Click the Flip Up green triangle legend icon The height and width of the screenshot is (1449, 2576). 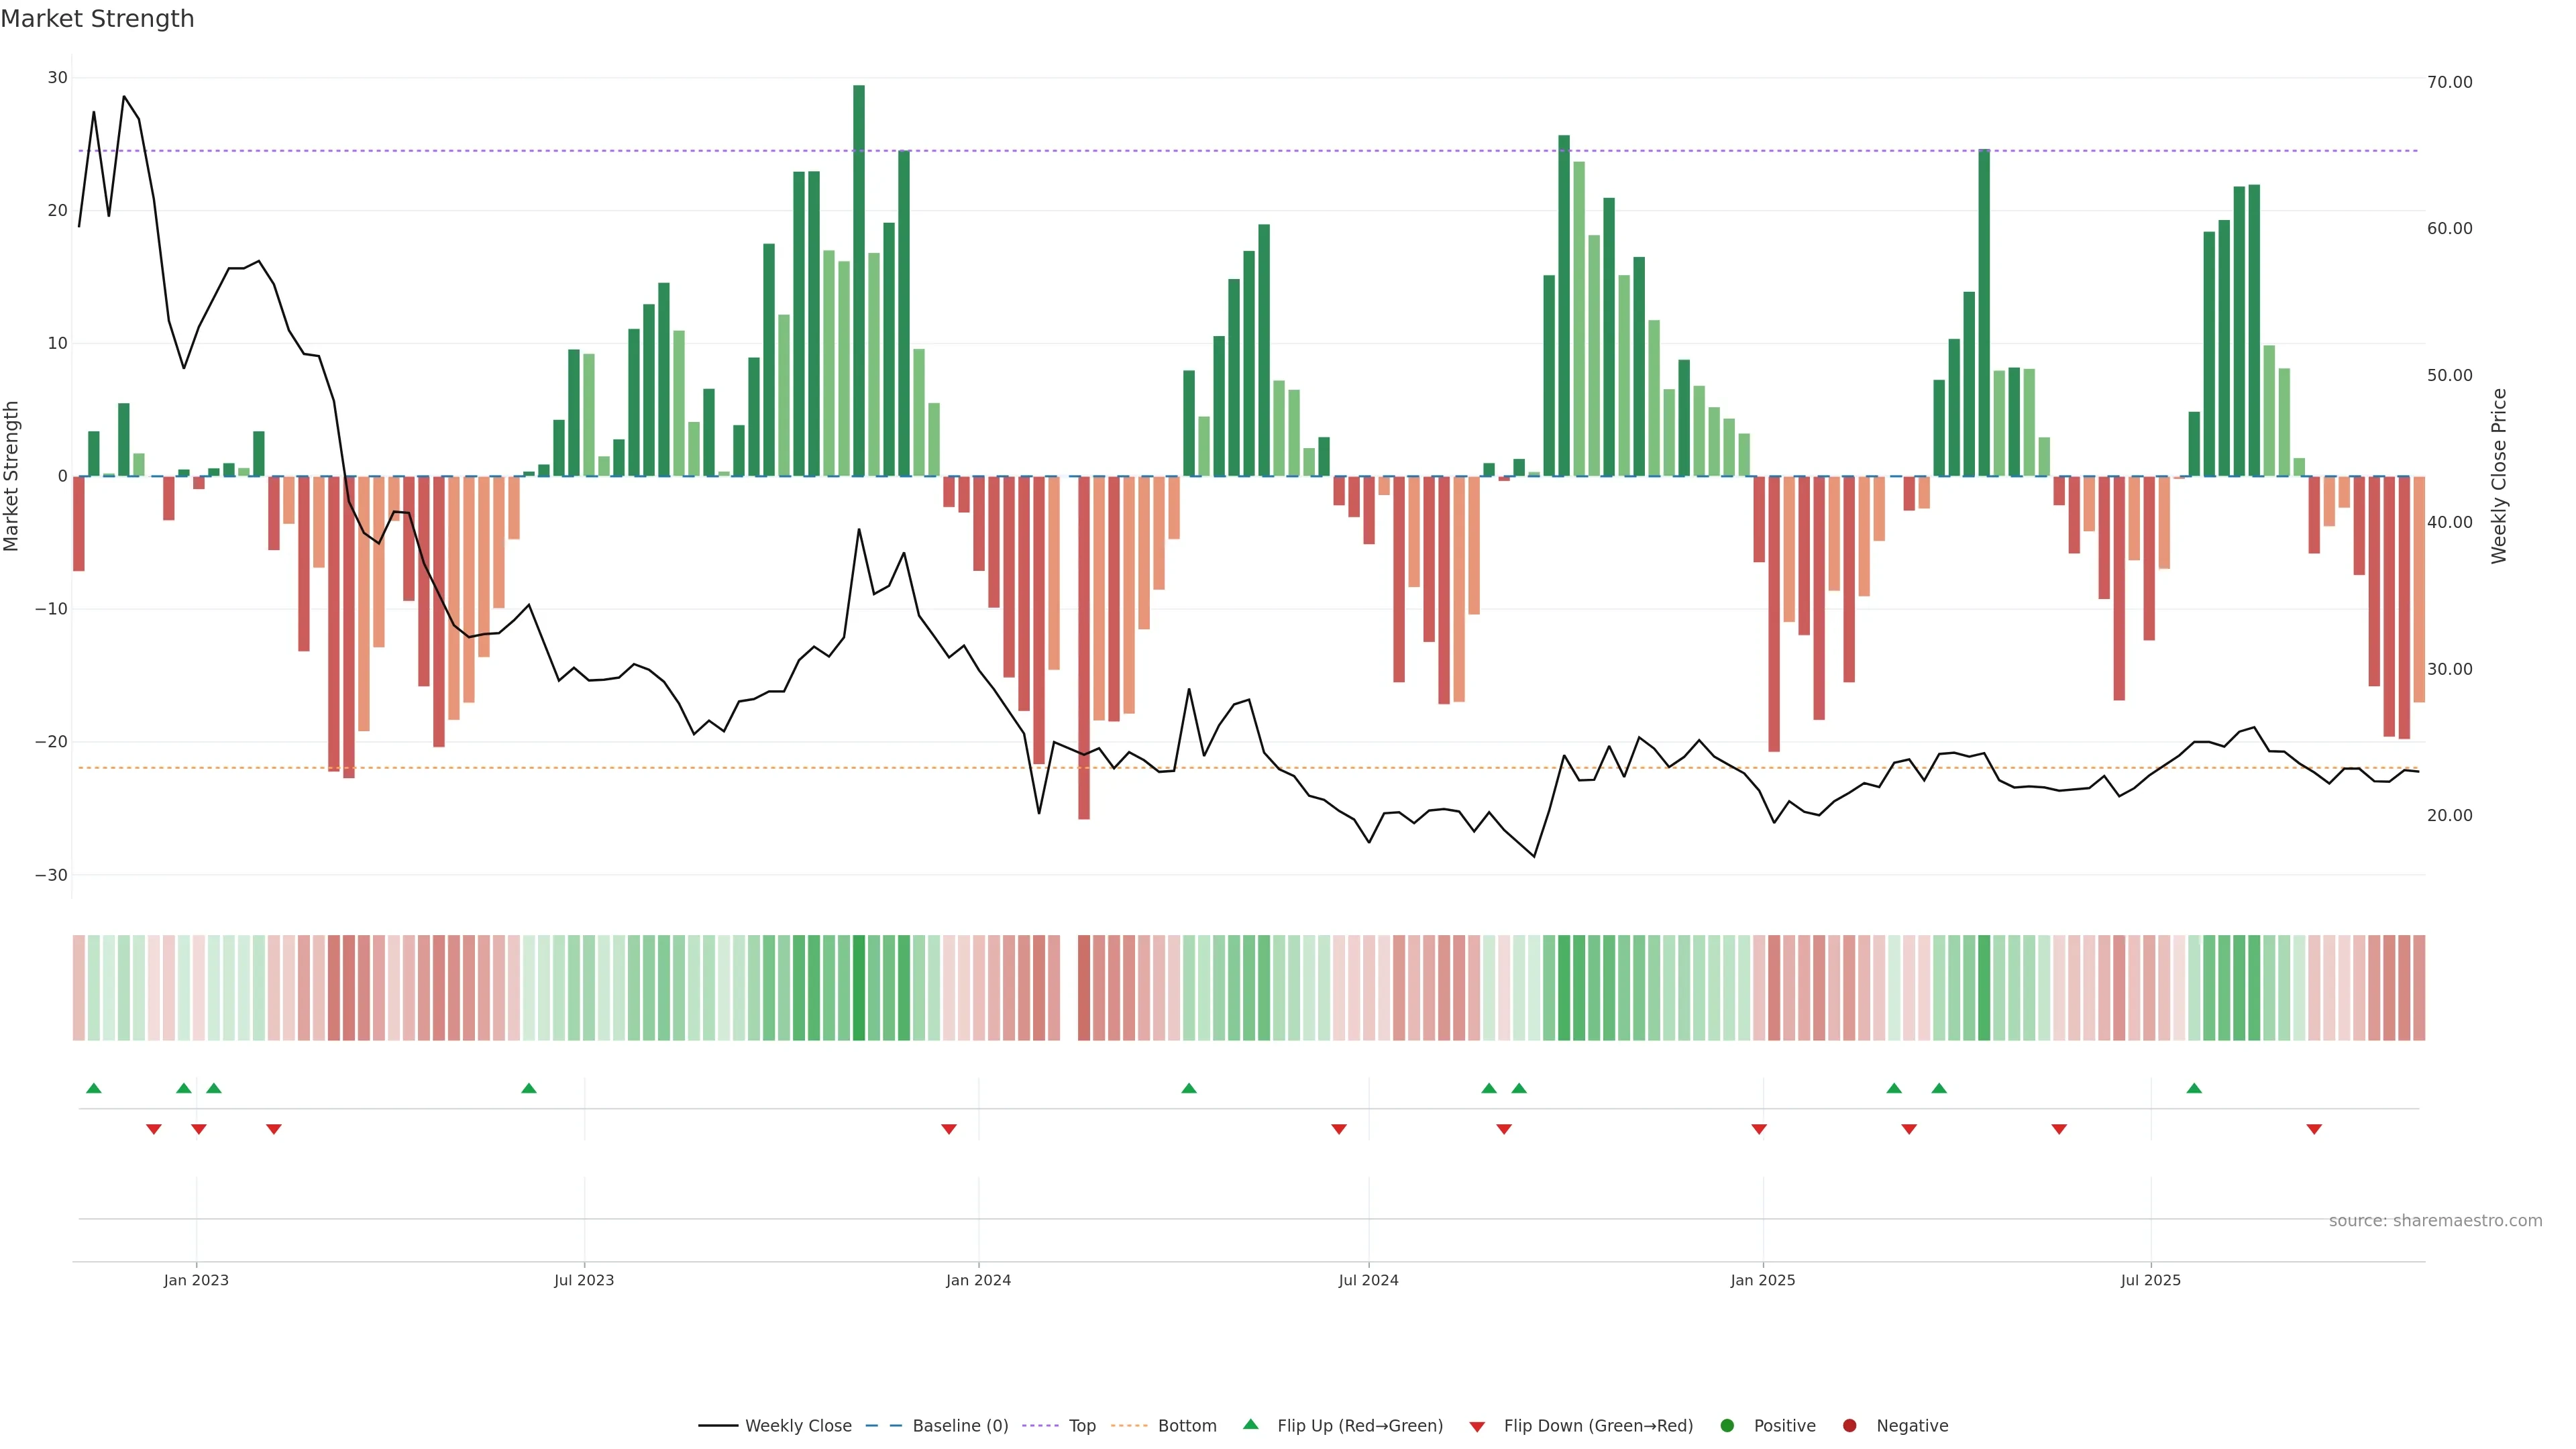point(1250,1424)
